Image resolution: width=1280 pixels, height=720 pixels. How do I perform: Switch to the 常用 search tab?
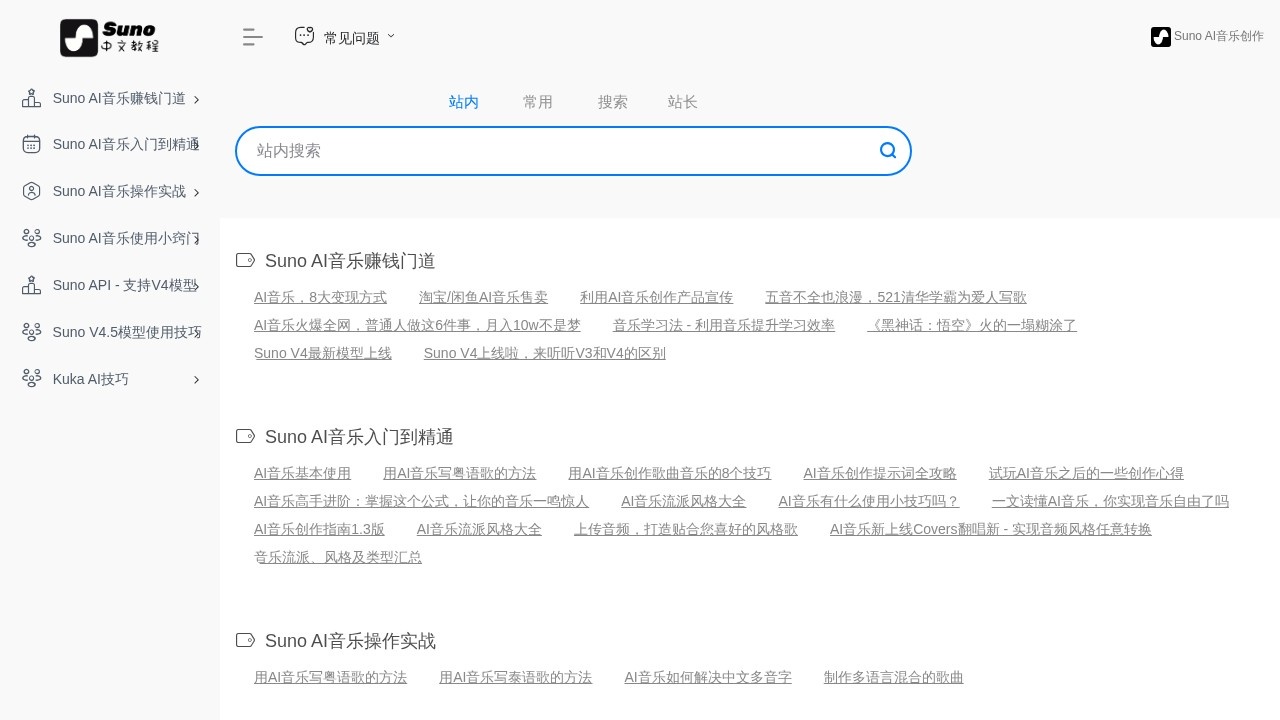click(538, 102)
